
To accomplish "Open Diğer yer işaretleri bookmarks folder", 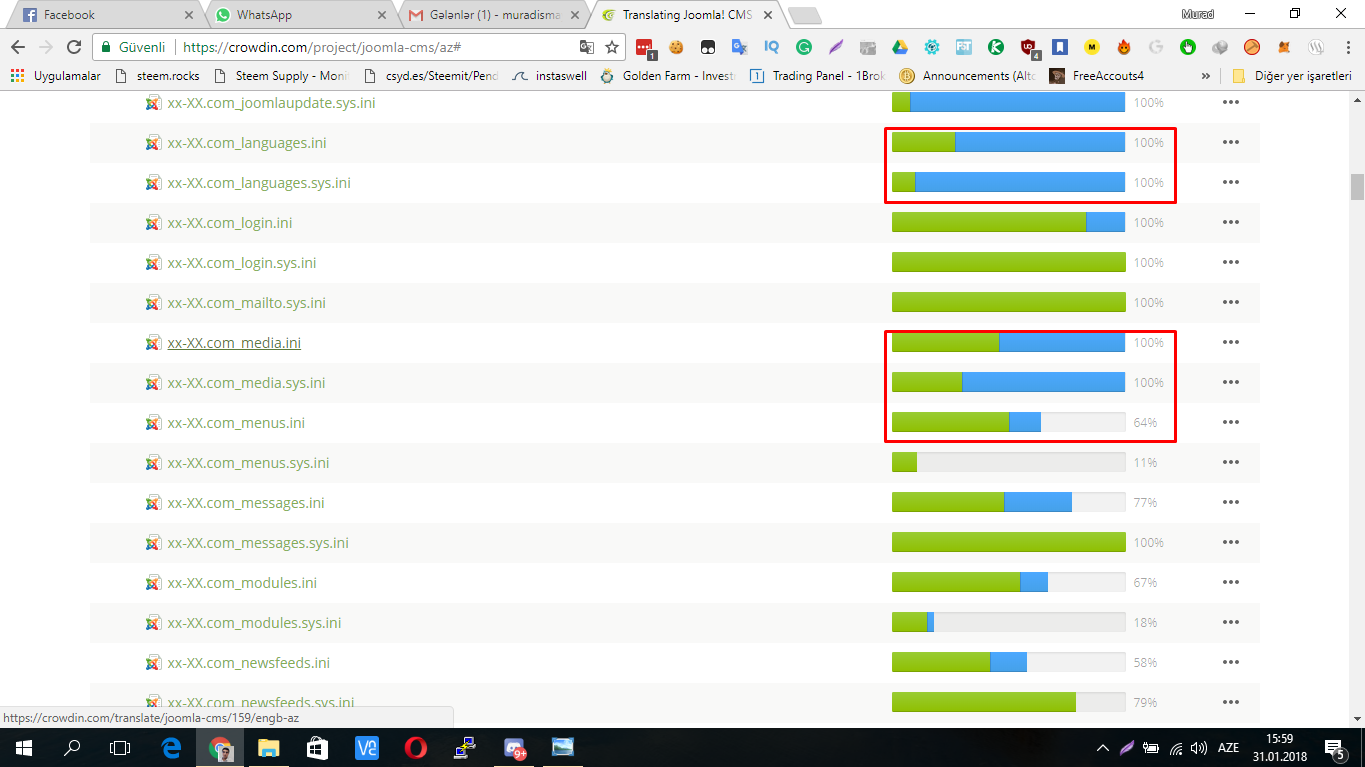I will pos(1291,76).
